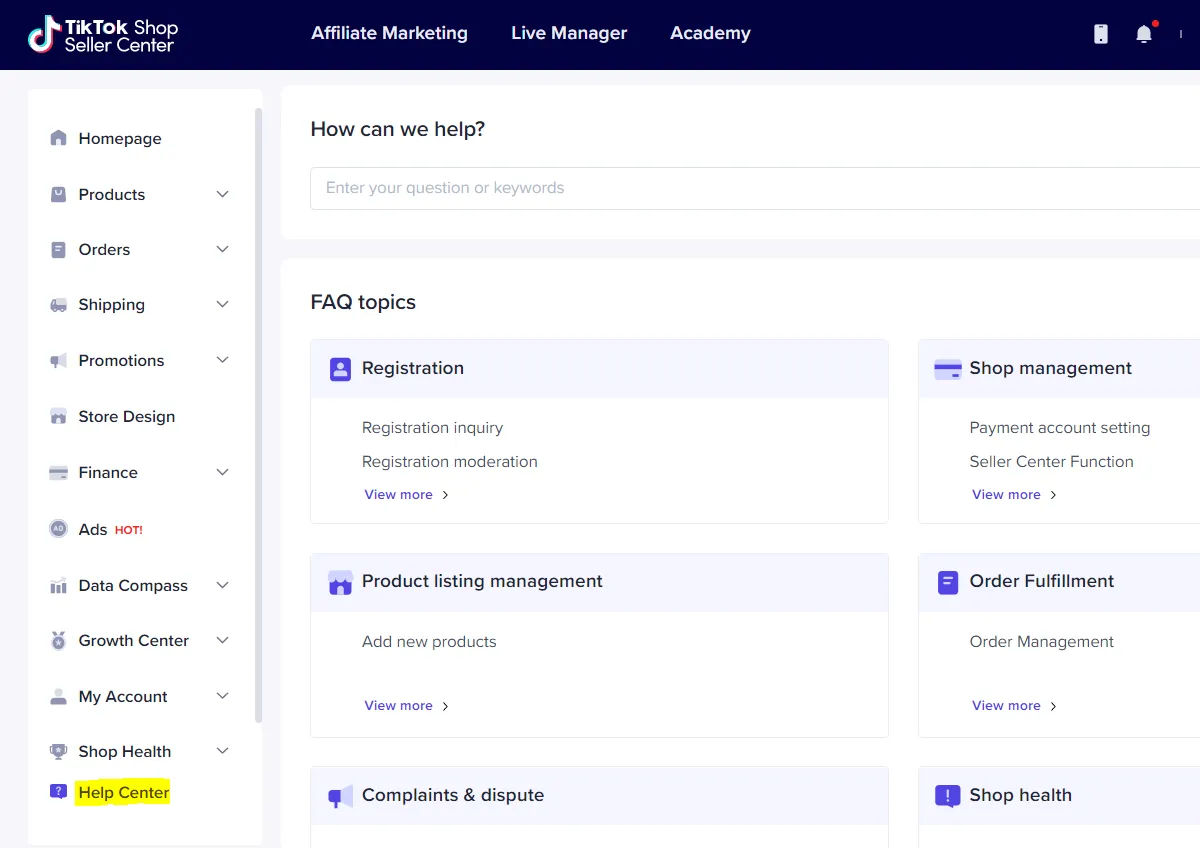1200x848 pixels.
Task: Expand the Products menu chevron
Action: [223, 194]
